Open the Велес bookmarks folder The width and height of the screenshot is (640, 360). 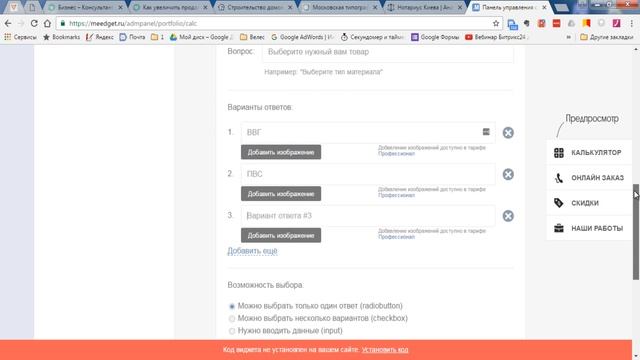[252, 37]
